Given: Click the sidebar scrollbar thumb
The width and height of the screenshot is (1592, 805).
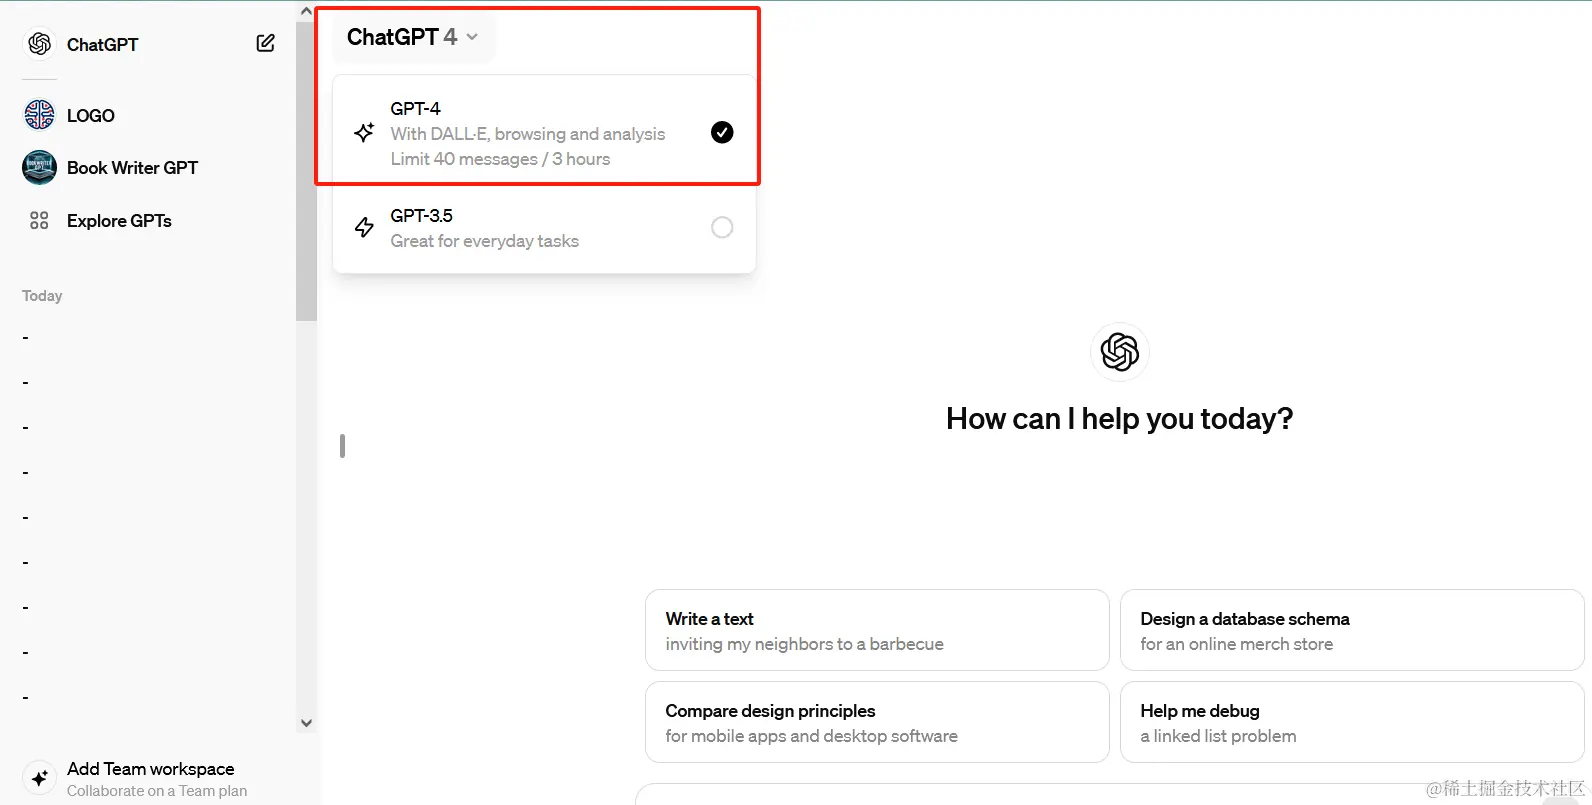Looking at the screenshot, I should click(x=306, y=170).
